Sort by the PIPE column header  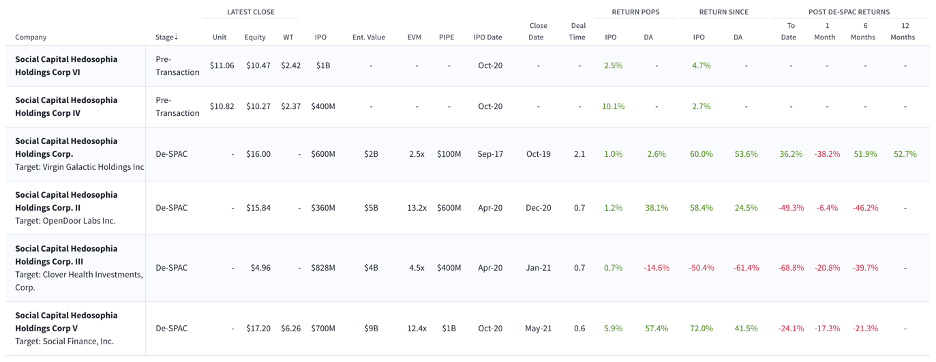pyautogui.click(x=449, y=37)
